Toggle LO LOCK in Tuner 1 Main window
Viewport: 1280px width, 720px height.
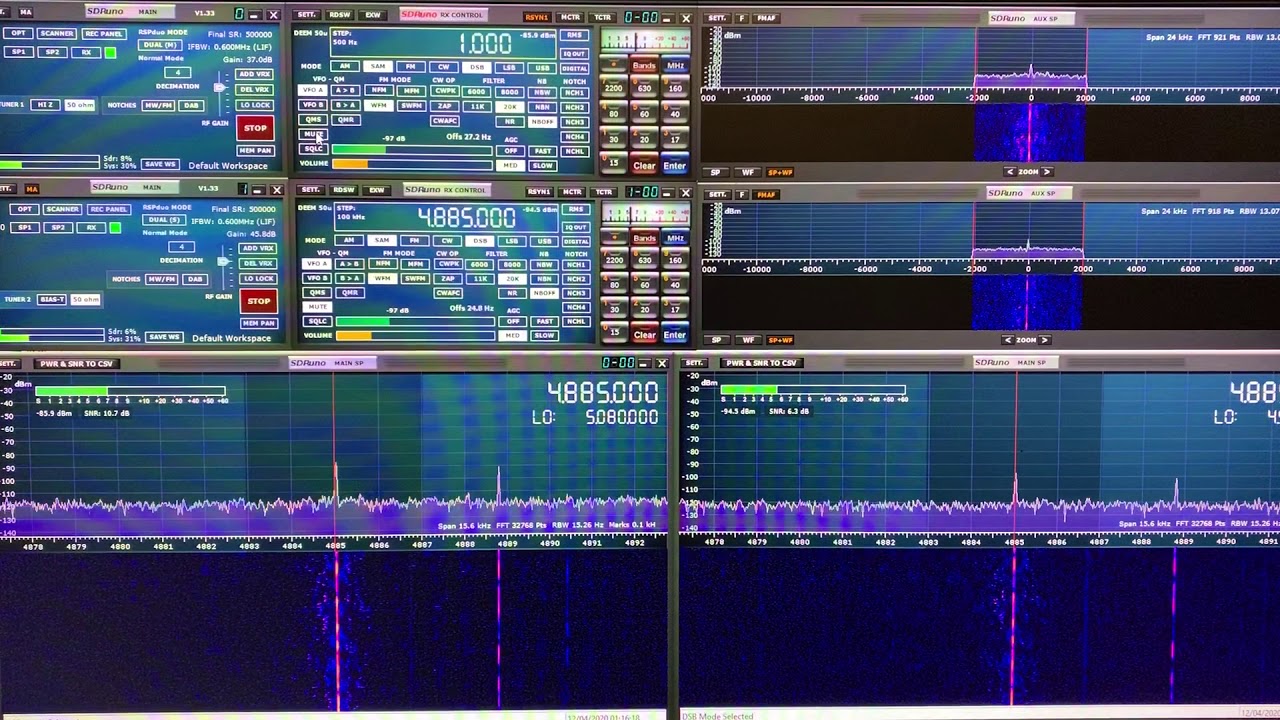pos(255,105)
